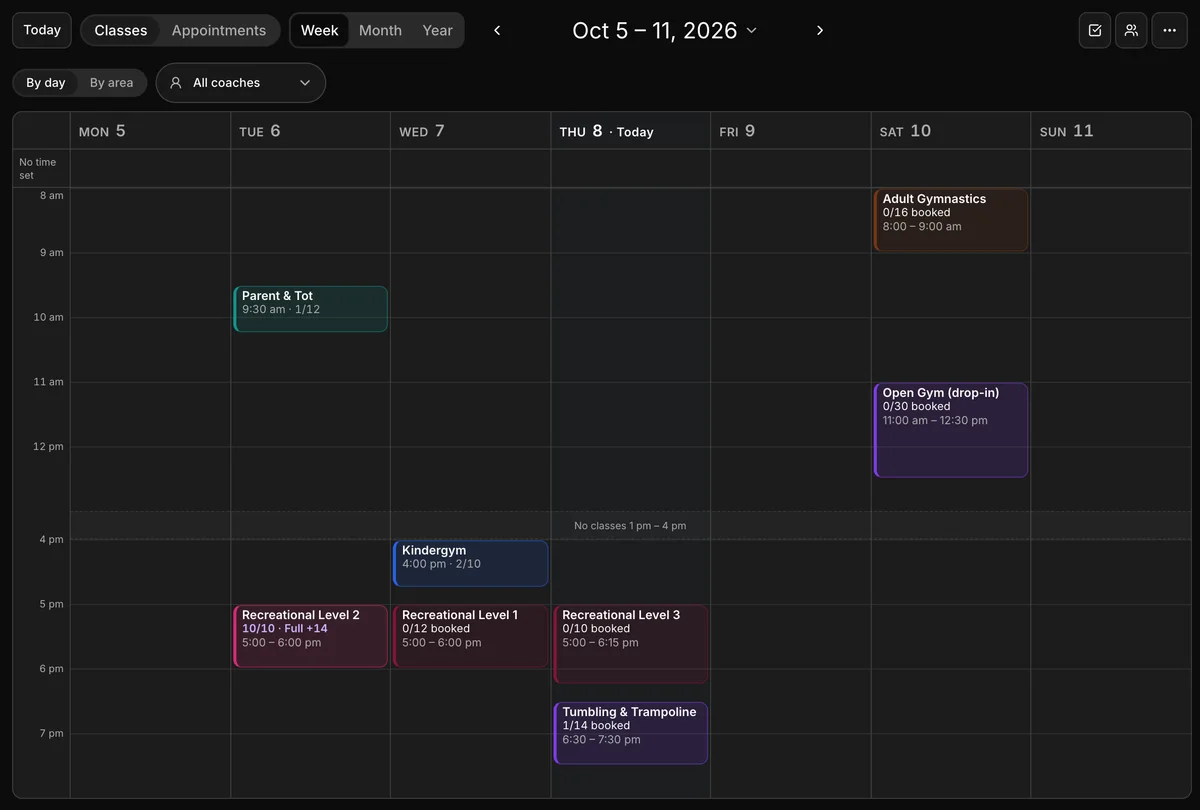Open the Parent & Tot class
The image size is (1200, 810).
click(x=311, y=309)
